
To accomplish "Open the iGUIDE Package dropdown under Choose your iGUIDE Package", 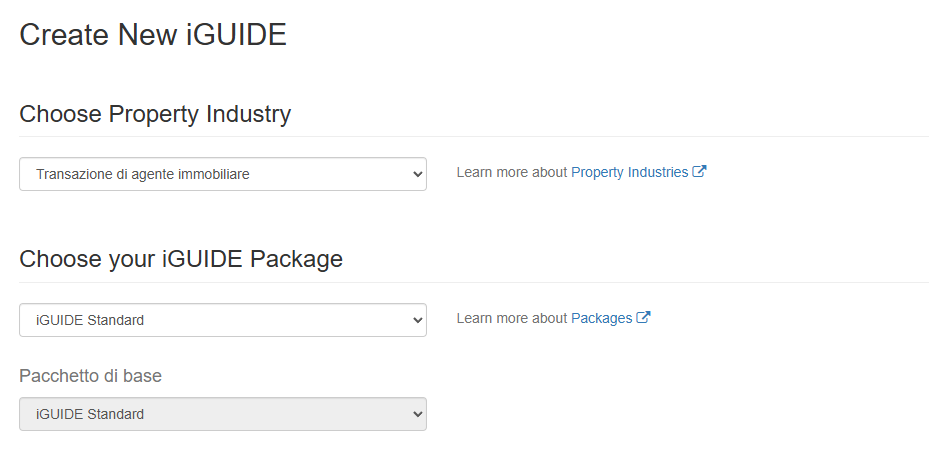I will (223, 320).
